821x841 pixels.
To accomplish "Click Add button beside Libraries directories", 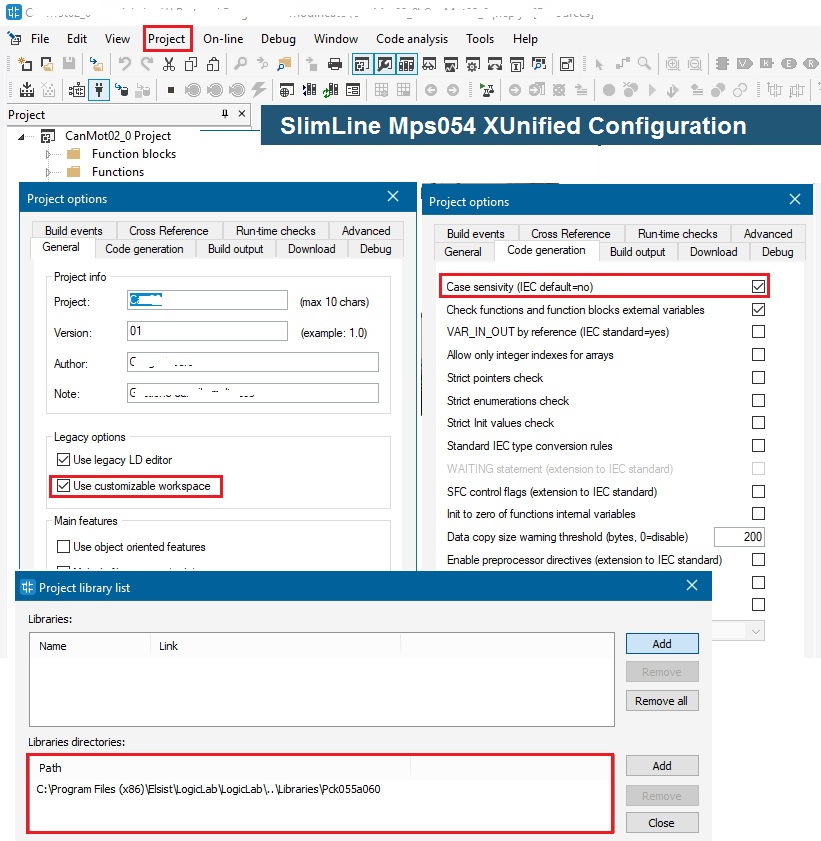I will pos(662,766).
